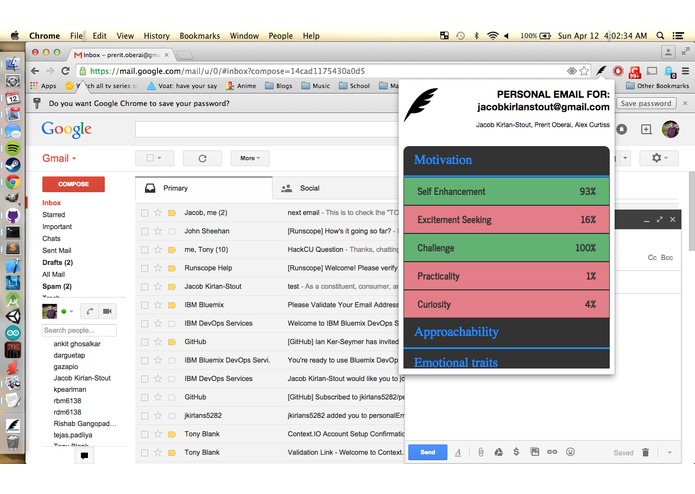695x494 pixels.
Task: Star the Jacob Kirlan-Stout test email
Action: [158, 286]
